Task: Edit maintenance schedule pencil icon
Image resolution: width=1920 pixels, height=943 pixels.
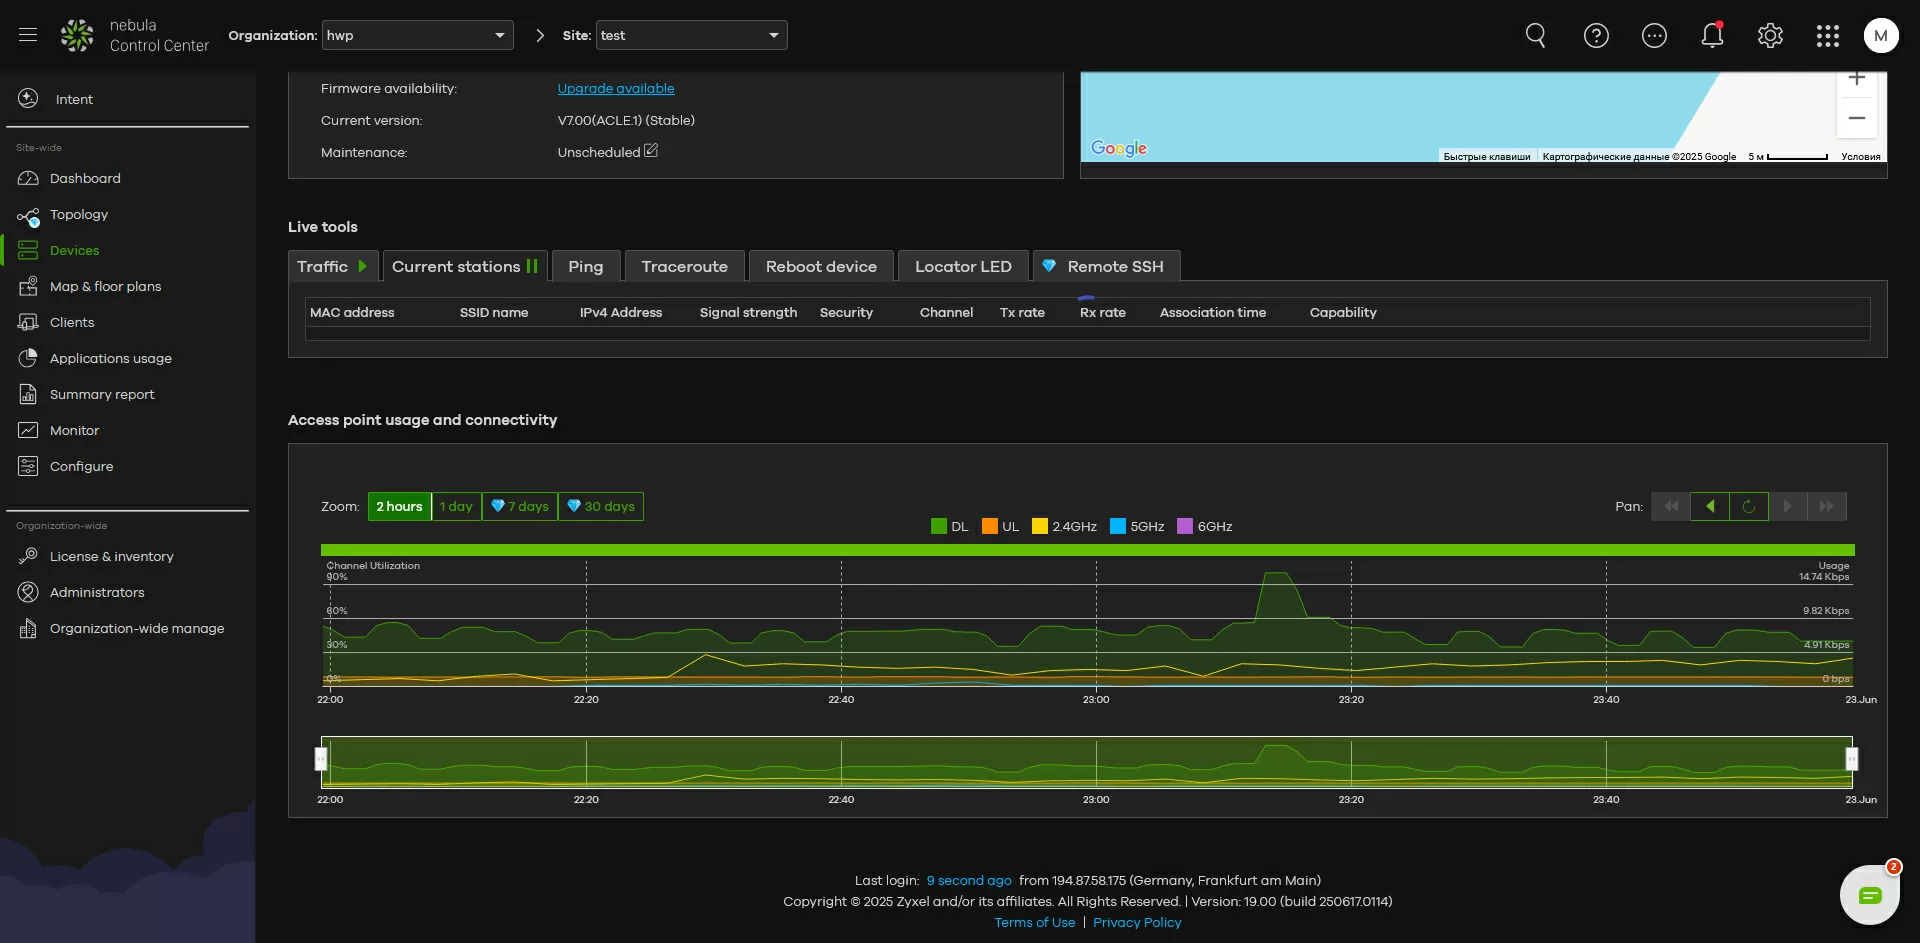Action: tap(651, 151)
